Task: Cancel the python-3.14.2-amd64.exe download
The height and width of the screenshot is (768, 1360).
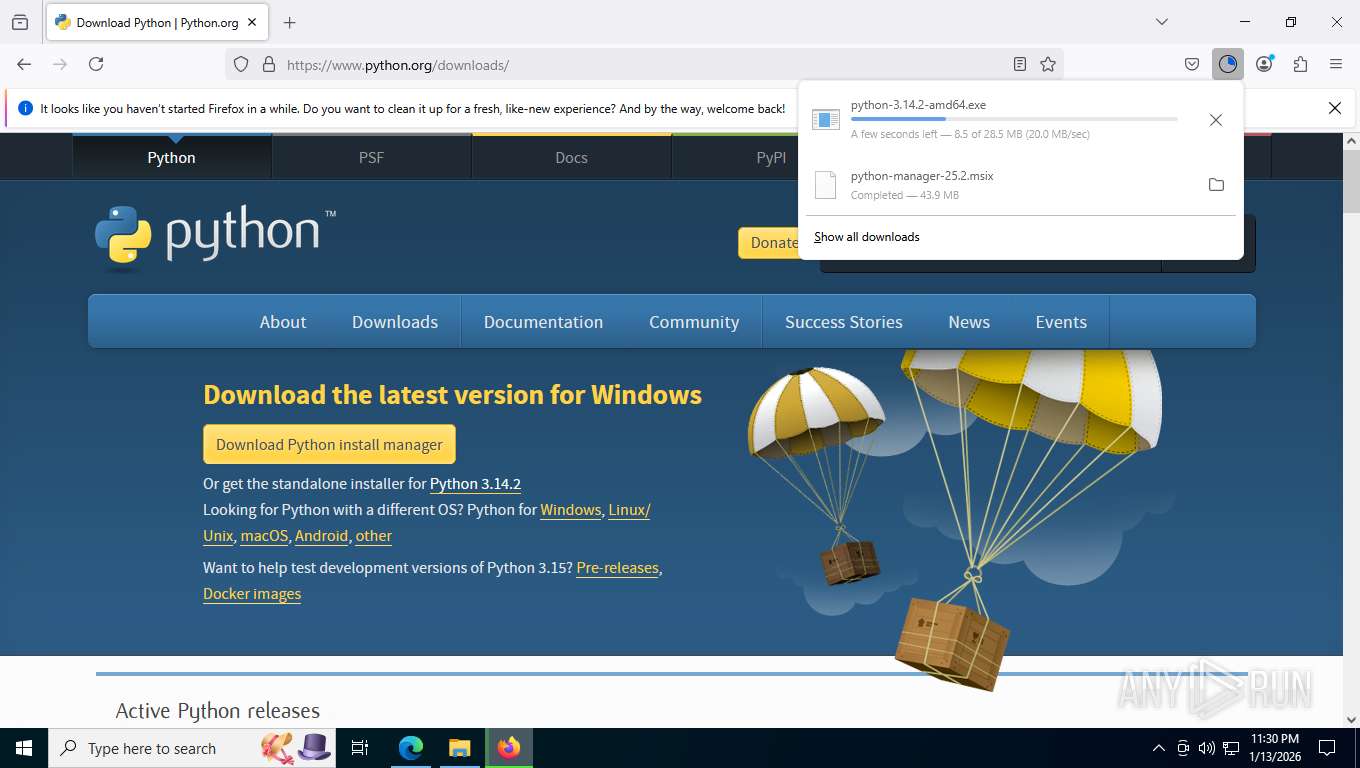Action: click(x=1216, y=120)
